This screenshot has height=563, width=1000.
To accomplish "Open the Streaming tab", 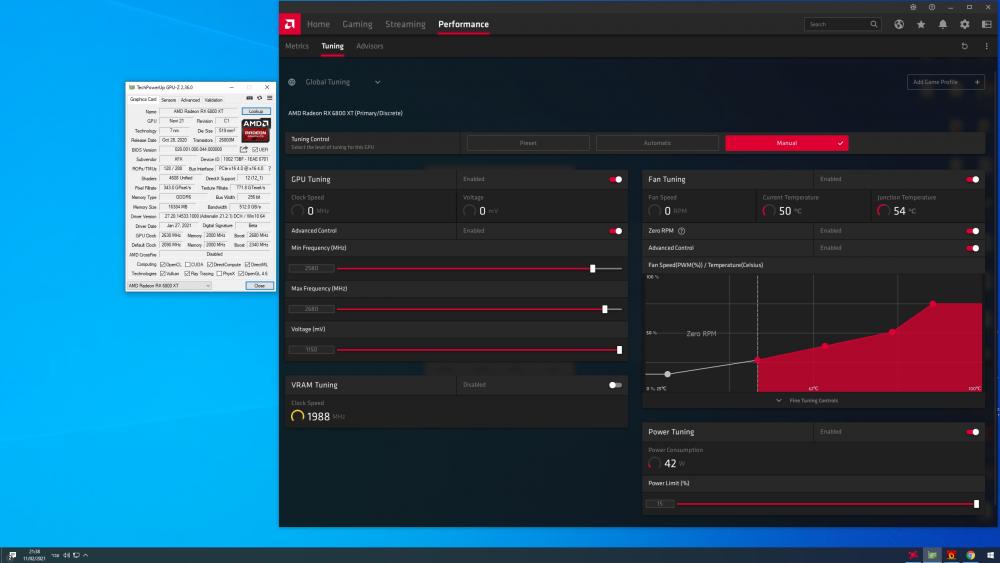I will (405, 24).
